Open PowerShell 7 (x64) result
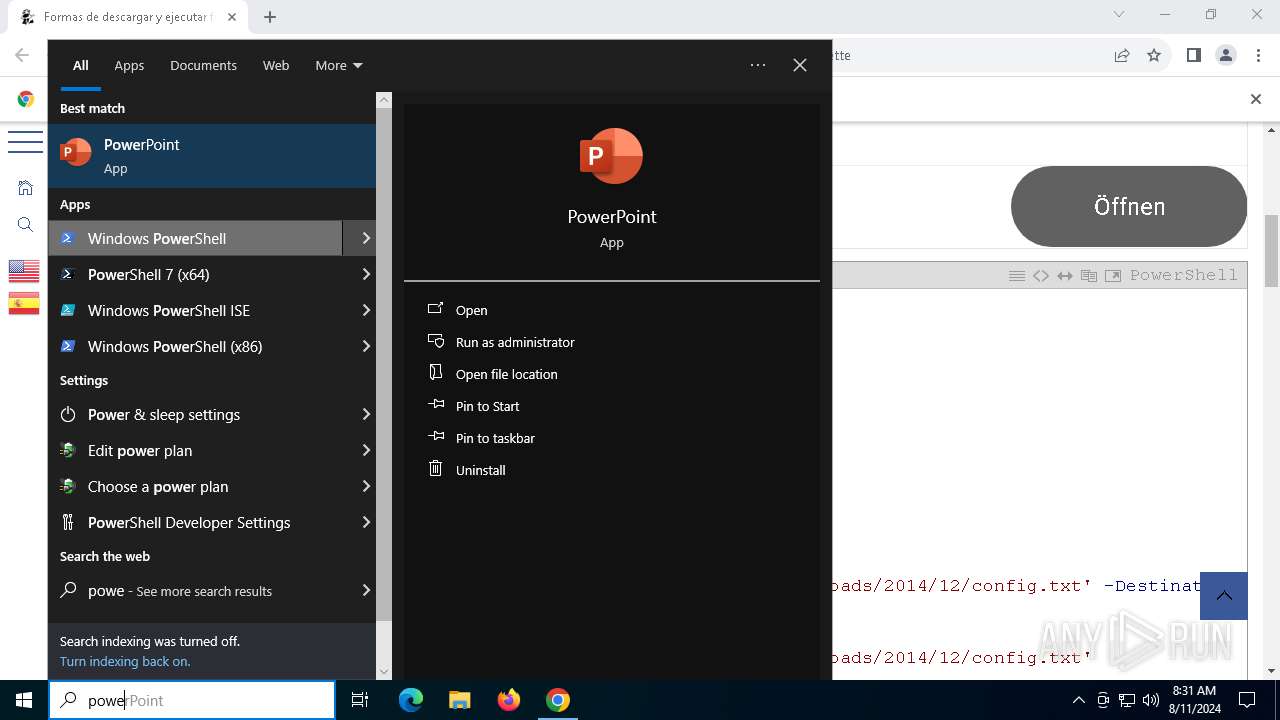Image resolution: width=1280 pixels, height=720 pixels. pyautogui.click(x=196, y=274)
